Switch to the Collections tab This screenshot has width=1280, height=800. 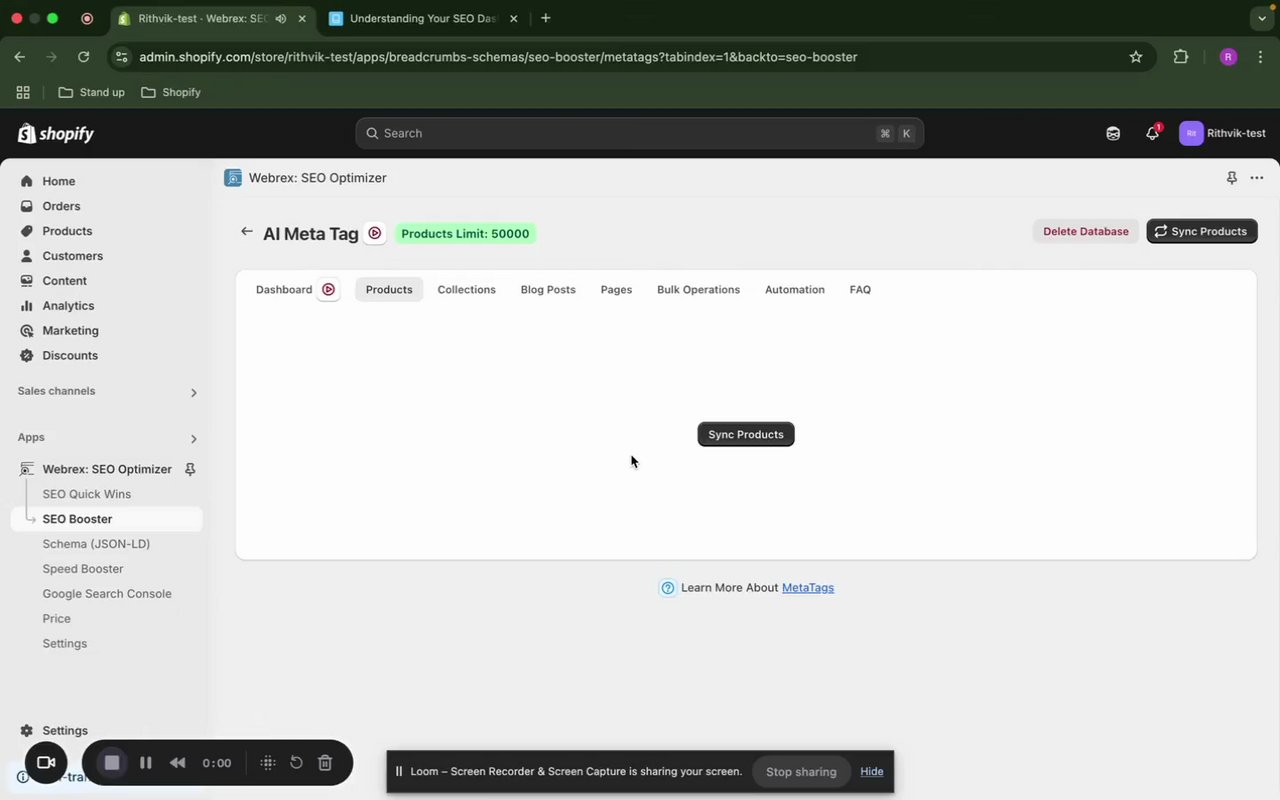coord(466,290)
